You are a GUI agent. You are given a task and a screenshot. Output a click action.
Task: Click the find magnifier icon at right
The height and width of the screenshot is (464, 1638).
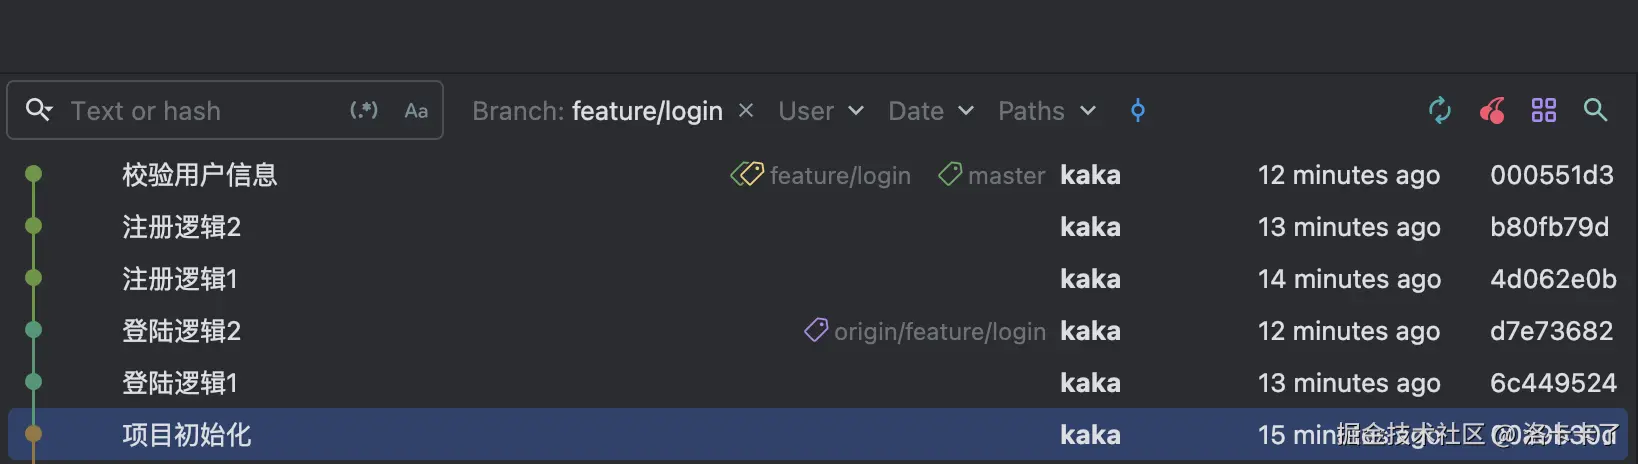click(x=1596, y=110)
